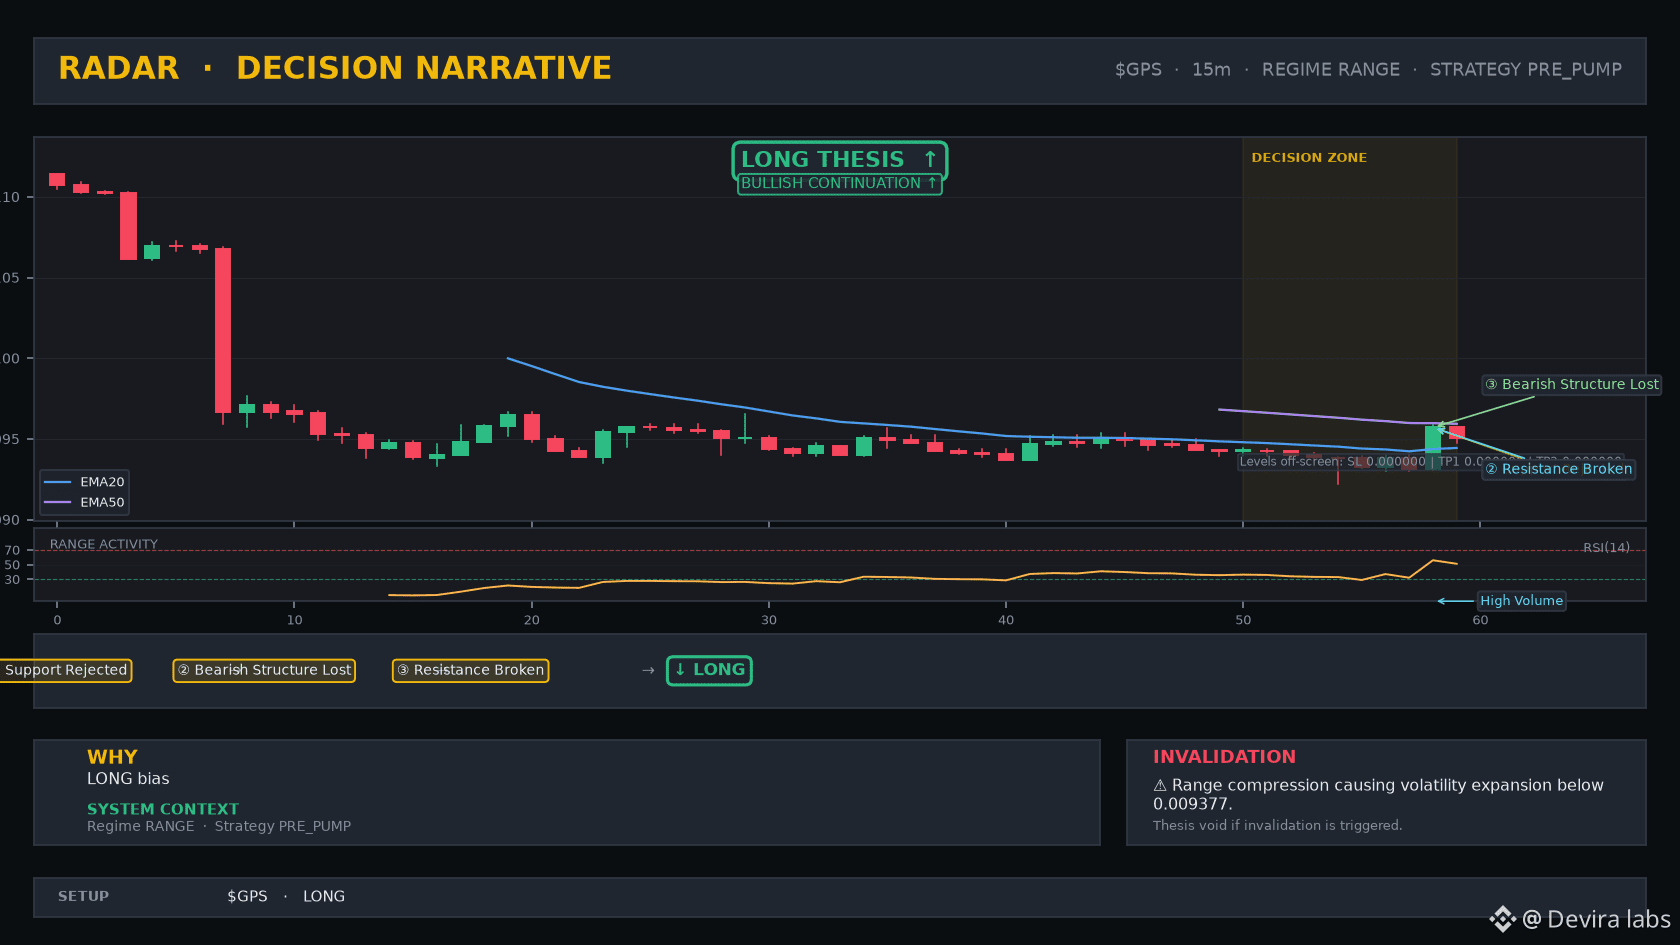Click the $GPS ticker in the header
The width and height of the screenshot is (1680, 945).
tap(1138, 70)
